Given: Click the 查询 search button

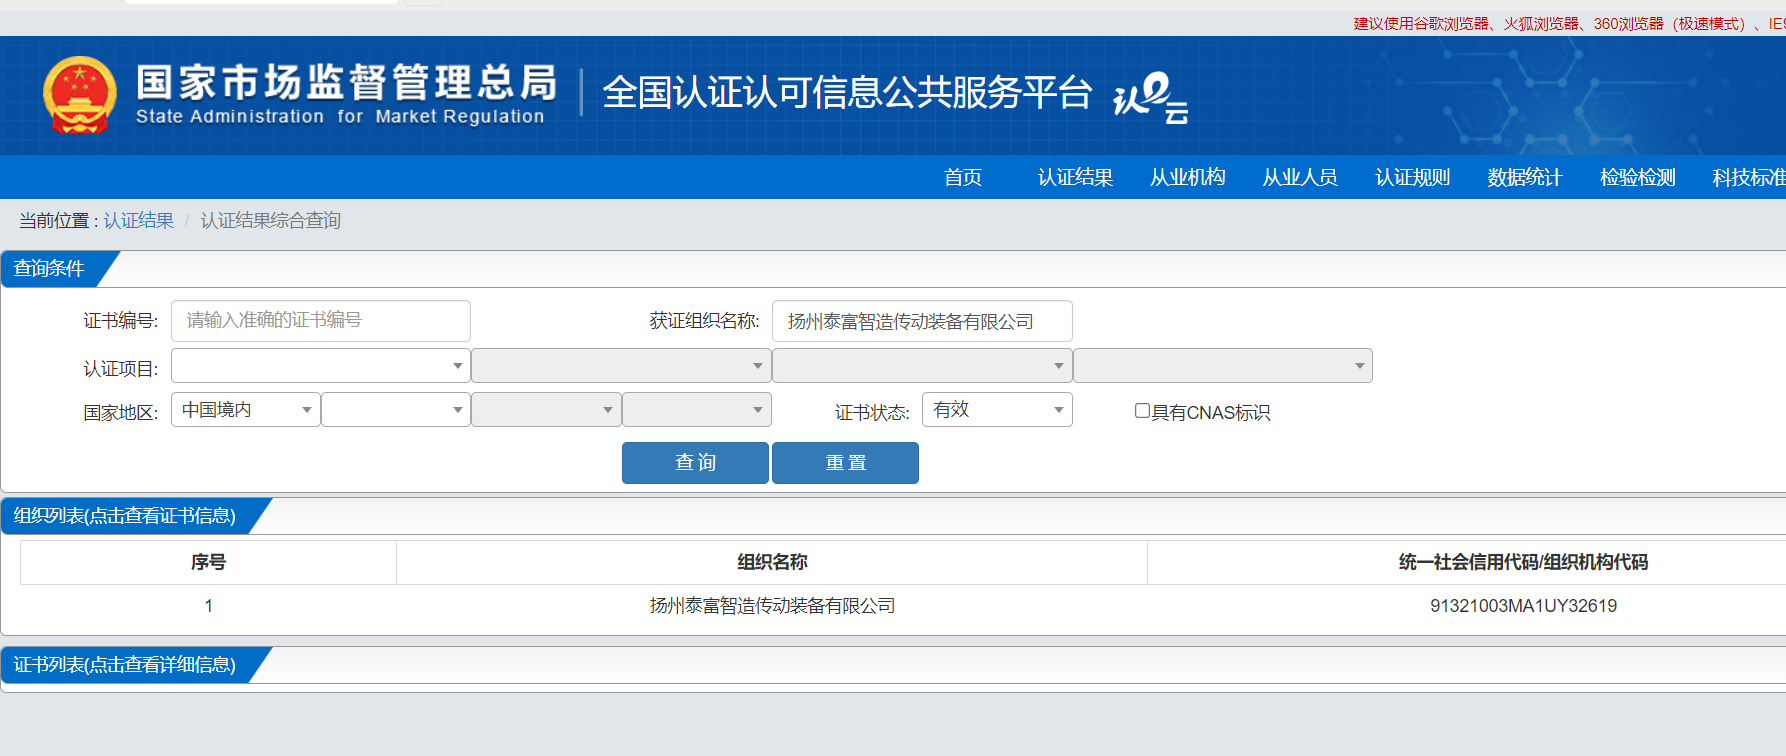Looking at the screenshot, I should click(695, 463).
